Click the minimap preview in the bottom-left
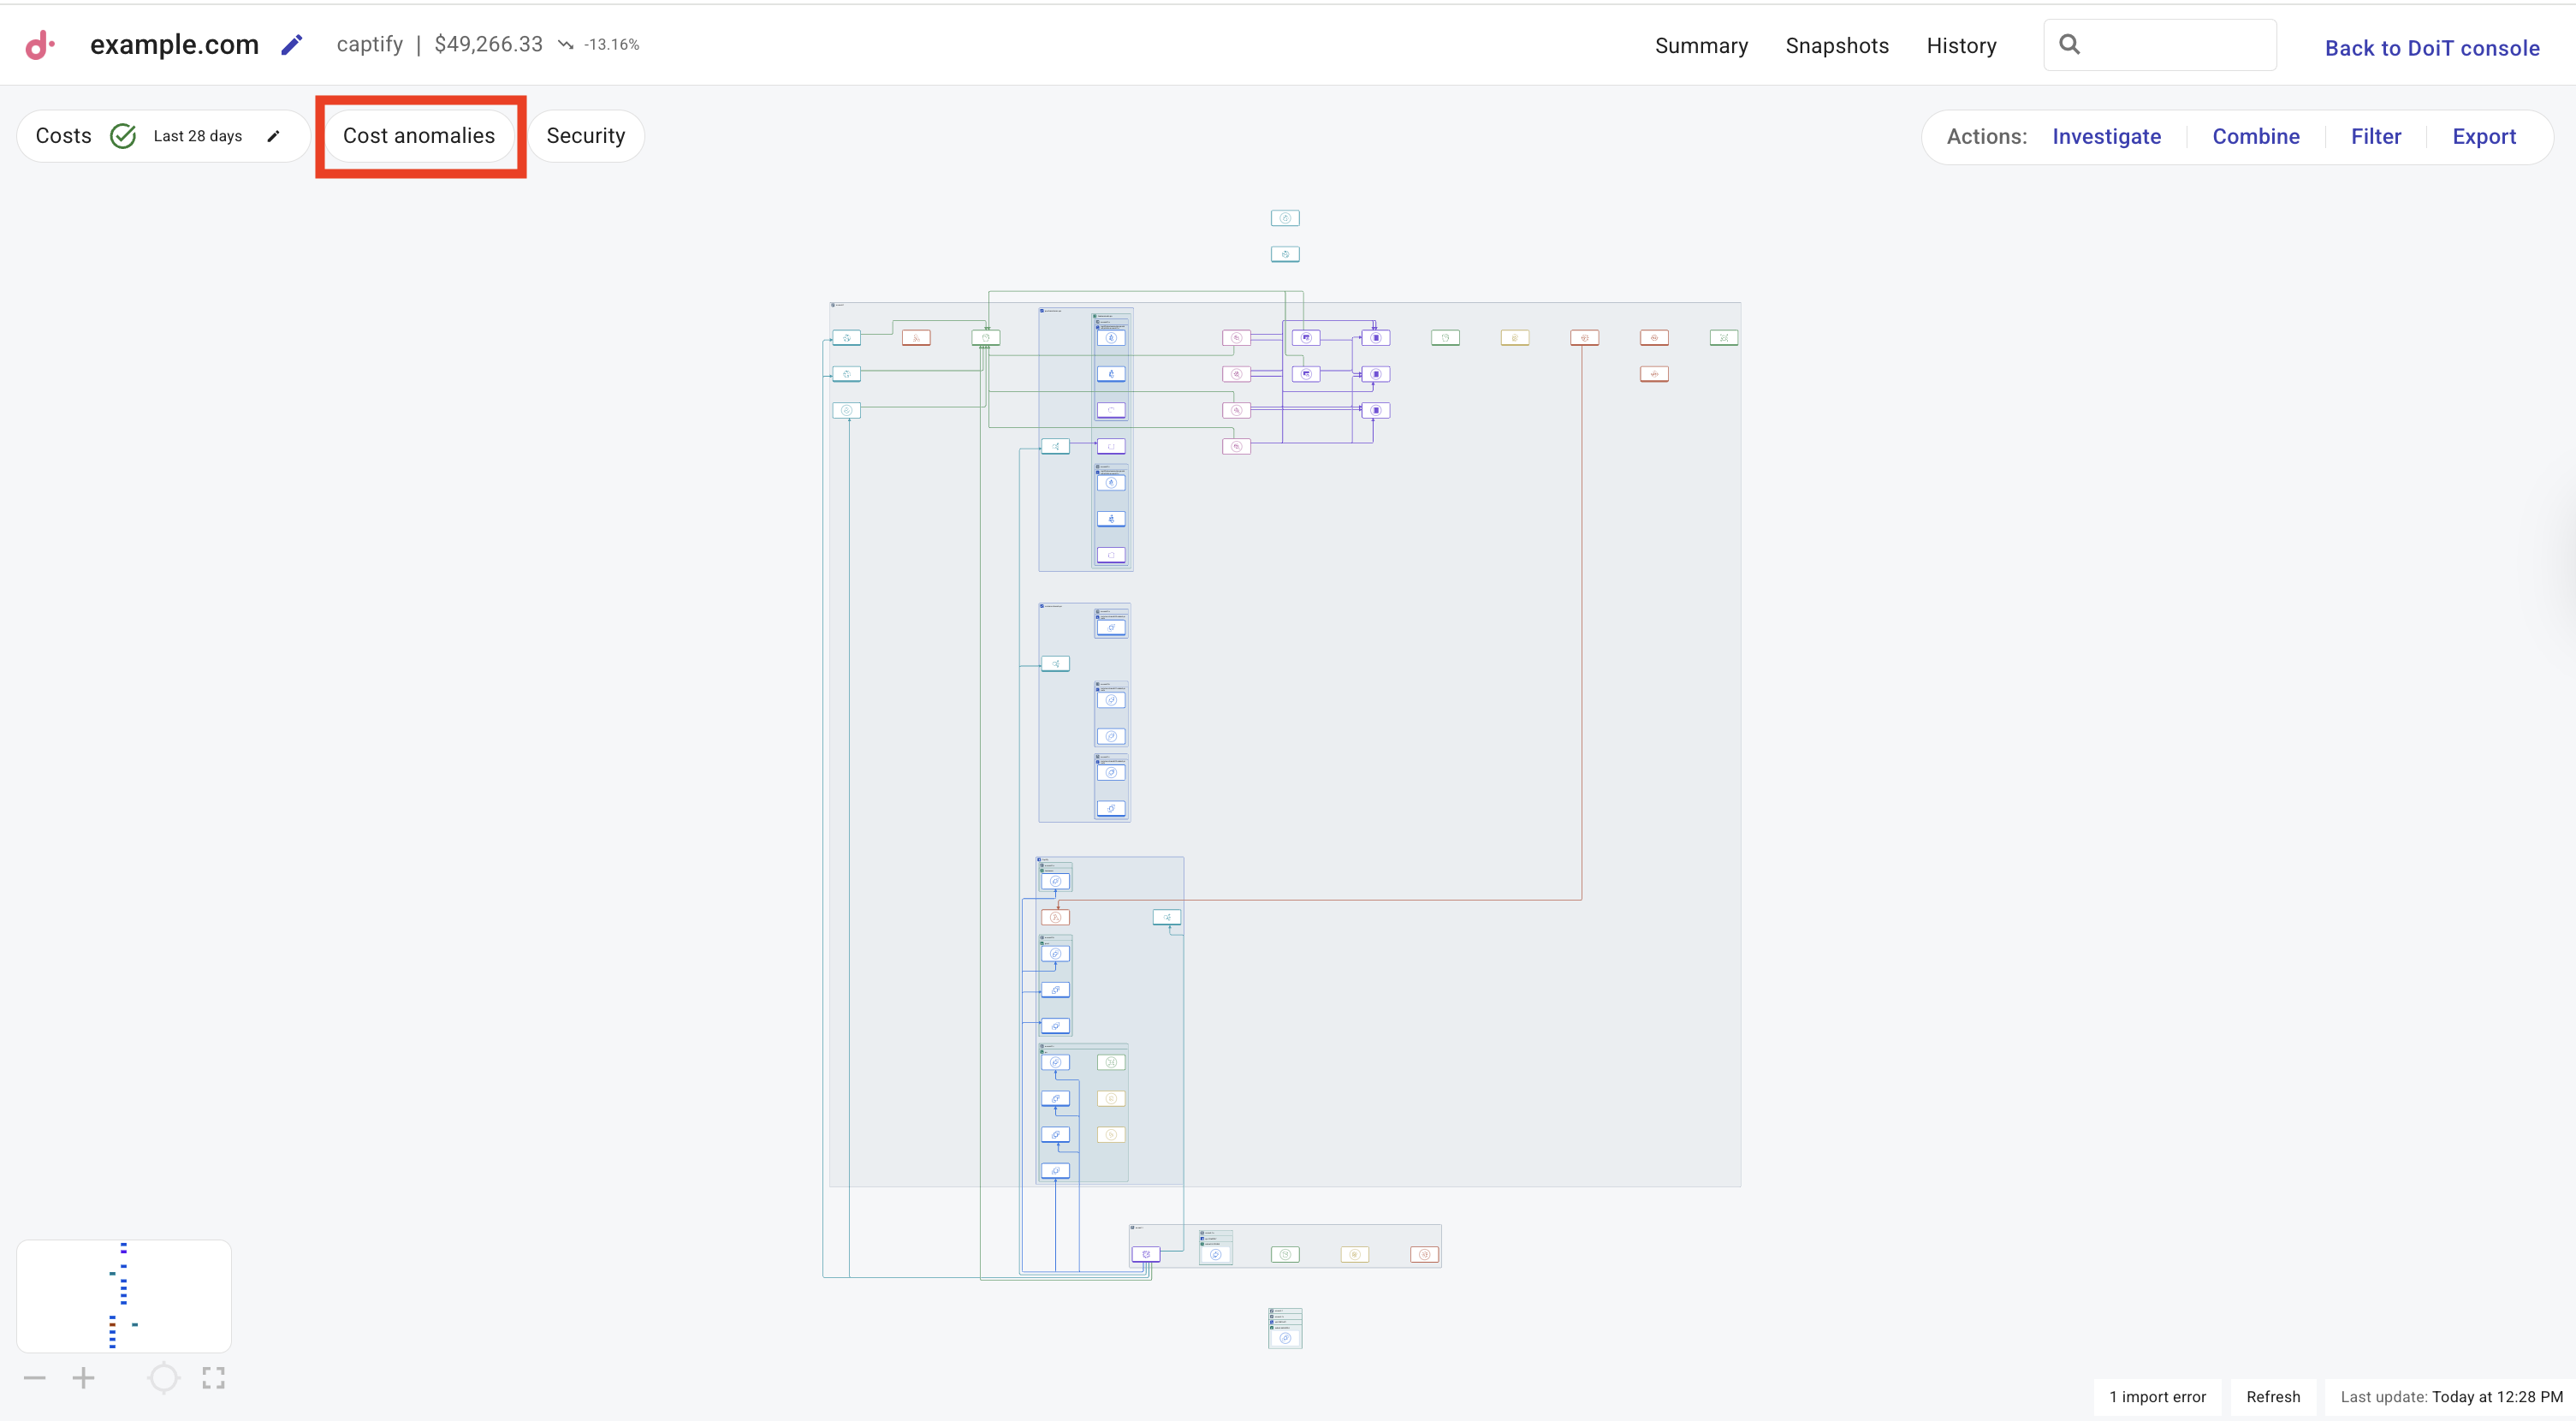This screenshot has height=1421, width=2576. click(x=123, y=1295)
